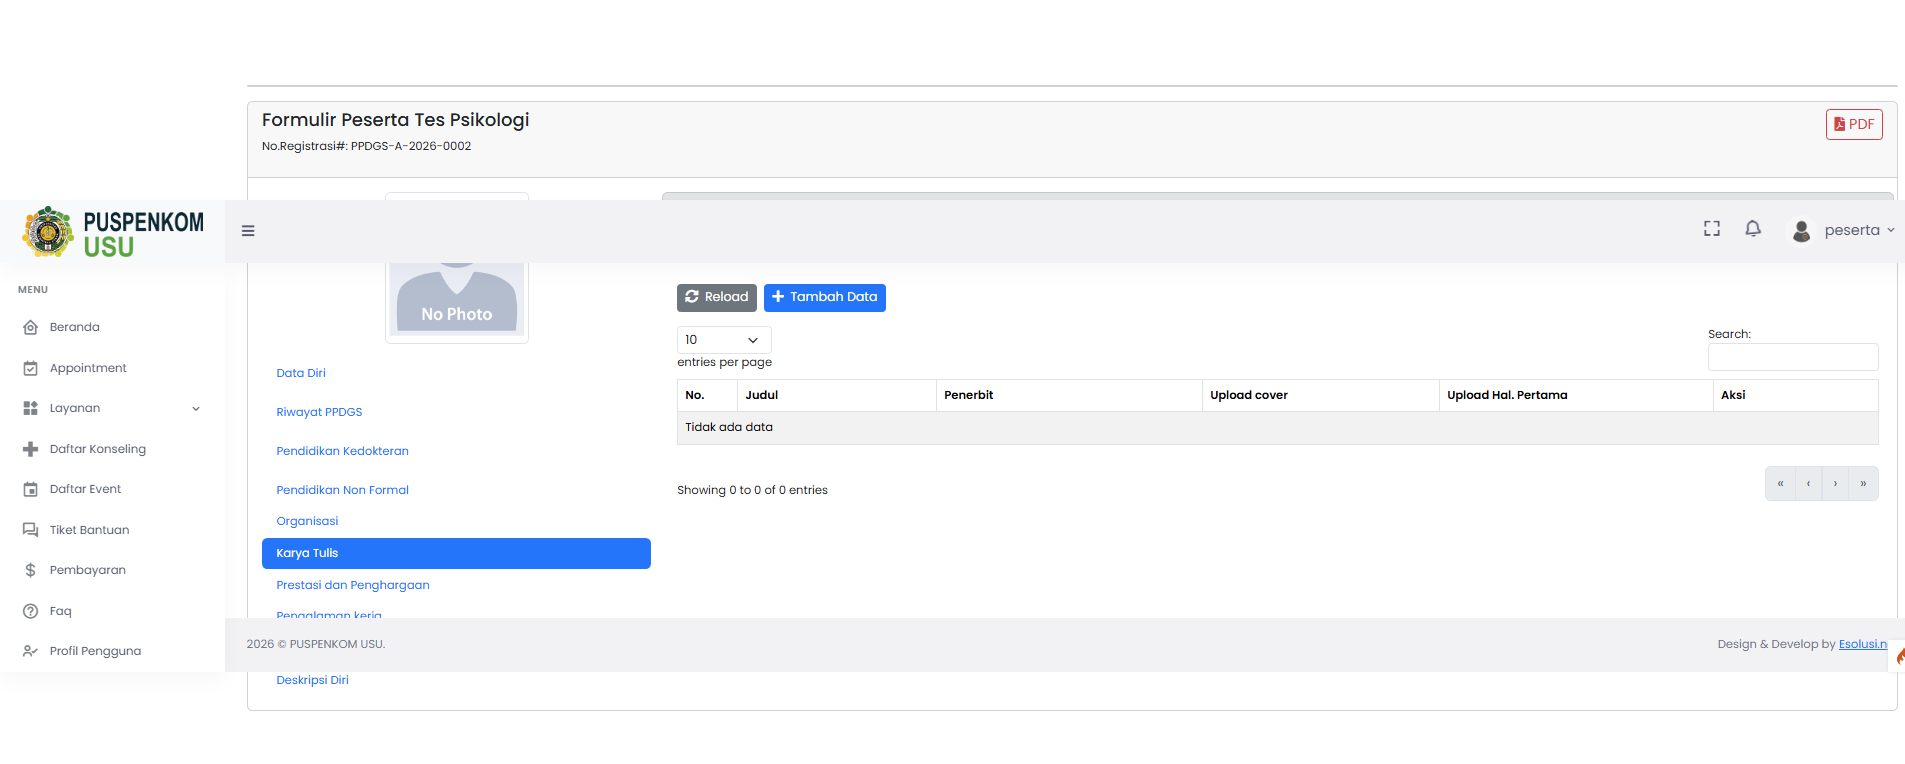This screenshot has height=764, width=1905.
Task: Switch to Pendidikan Kedokteran section
Action: pyautogui.click(x=342, y=451)
